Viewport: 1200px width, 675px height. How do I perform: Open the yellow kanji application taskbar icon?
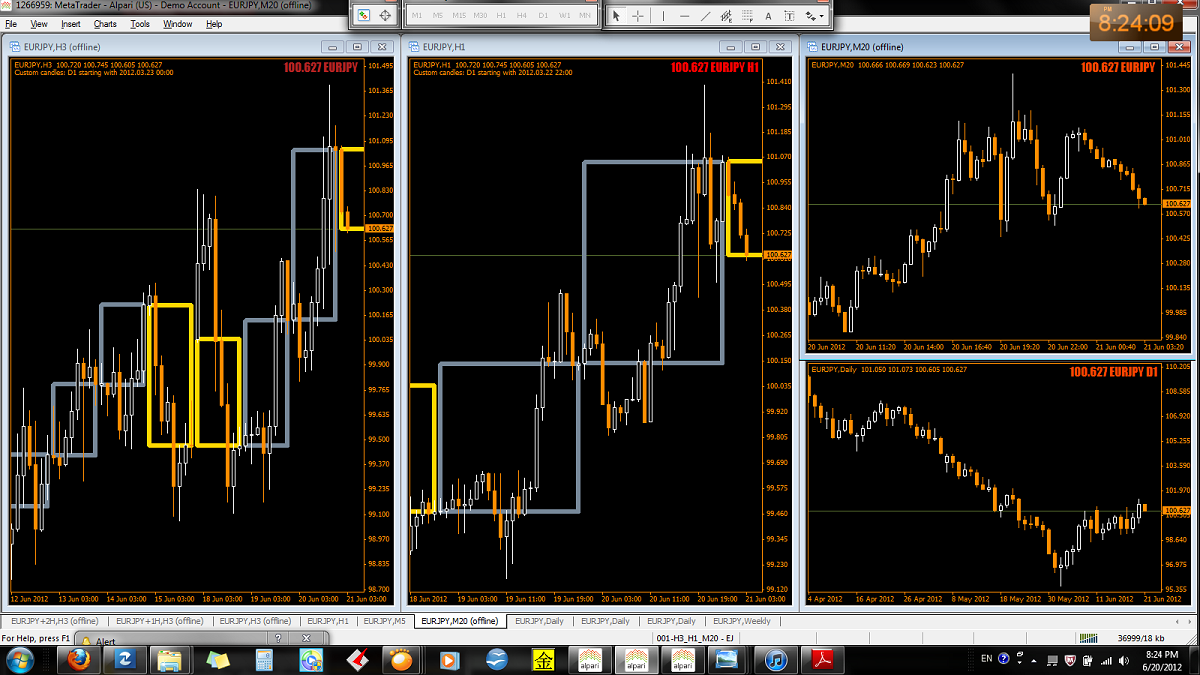click(542, 660)
